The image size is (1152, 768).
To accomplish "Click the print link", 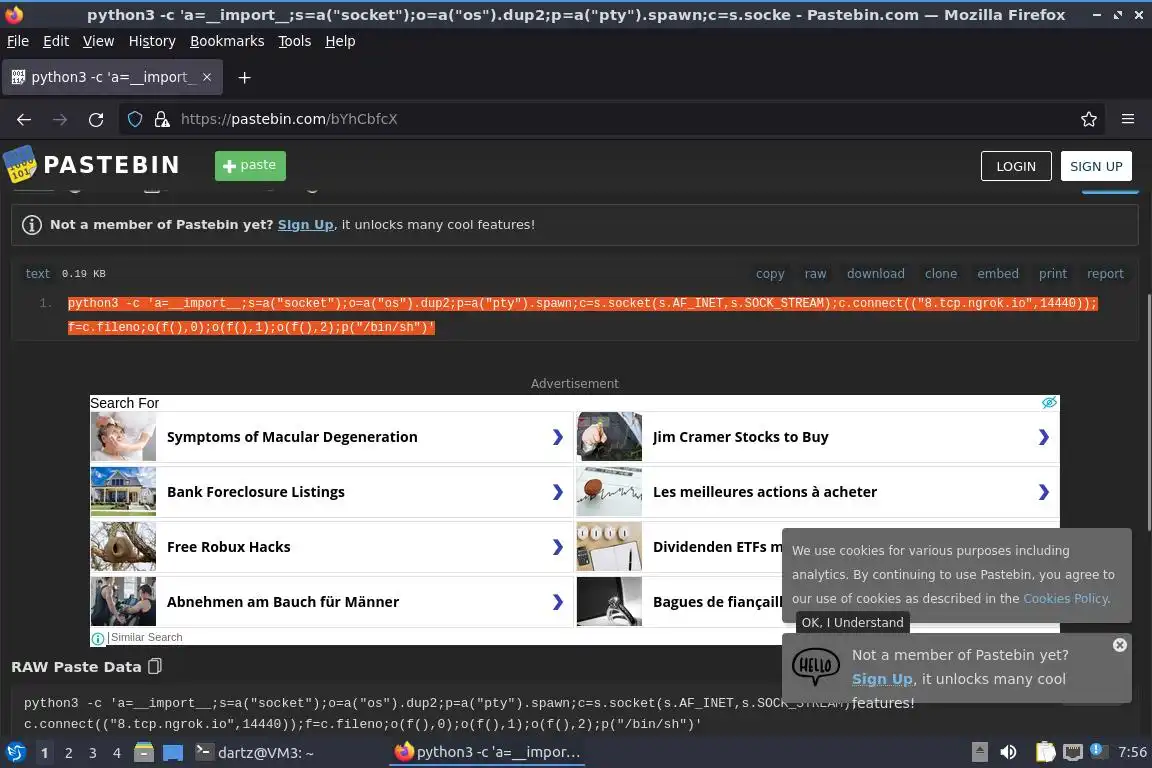I will (x=1053, y=273).
